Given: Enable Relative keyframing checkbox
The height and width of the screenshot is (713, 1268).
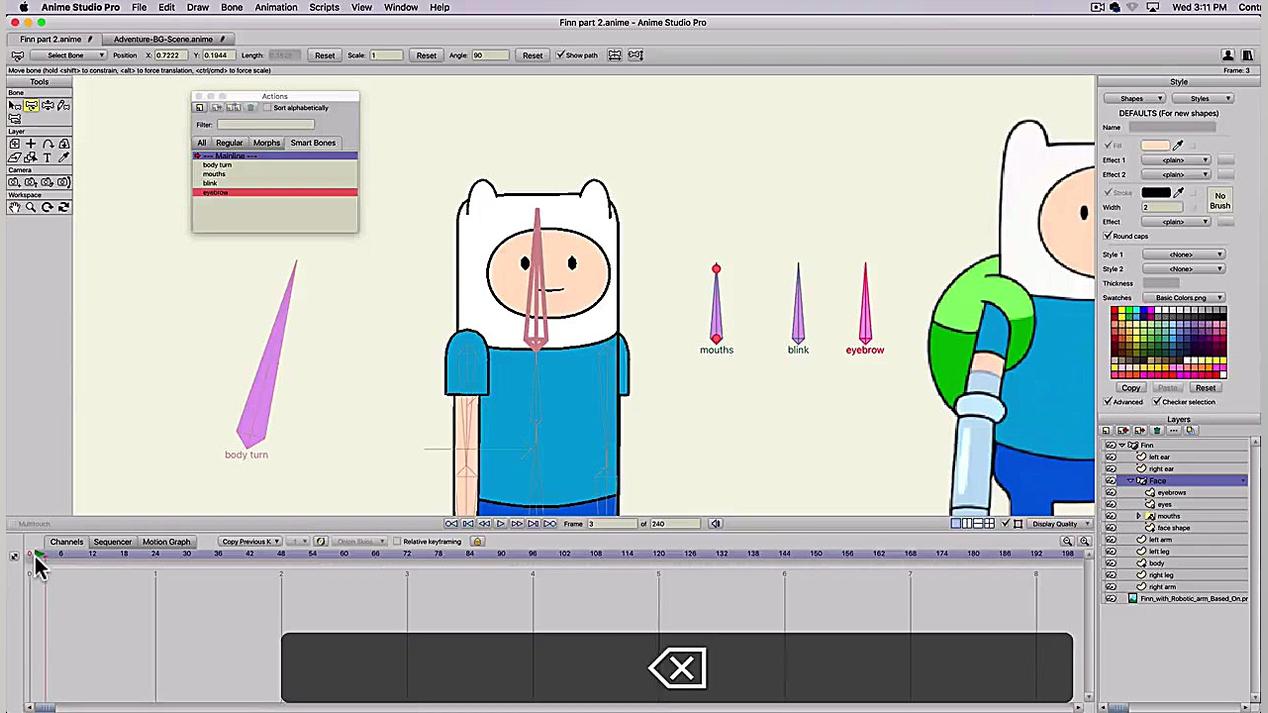Looking at the screenshot, I should pos(397,542).
